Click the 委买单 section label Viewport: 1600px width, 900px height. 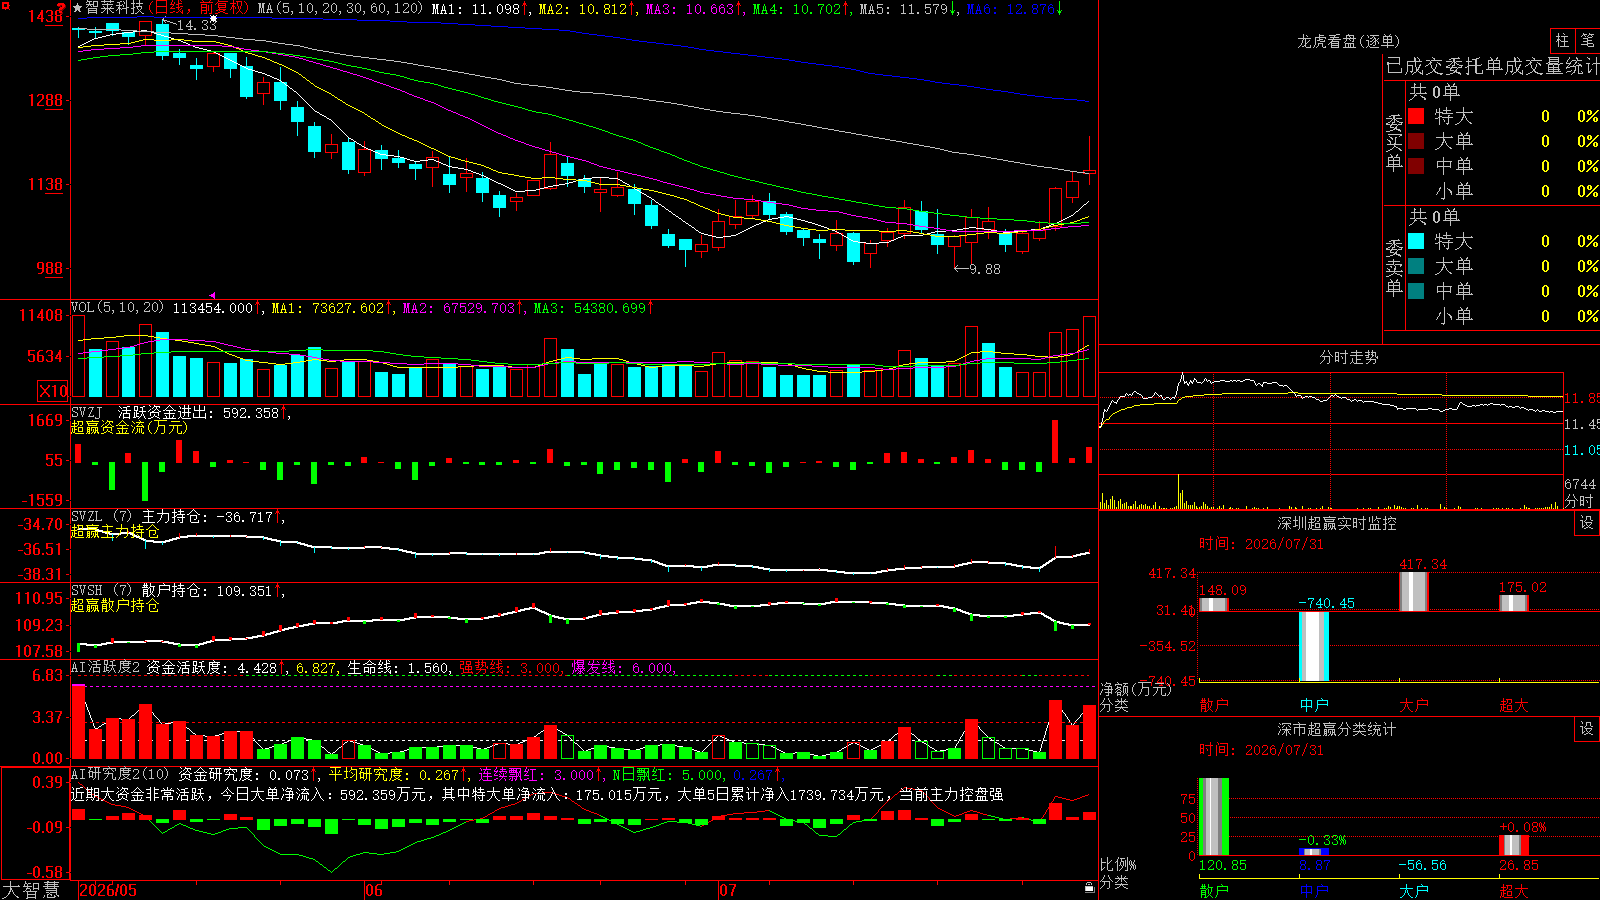(1394, 143)
